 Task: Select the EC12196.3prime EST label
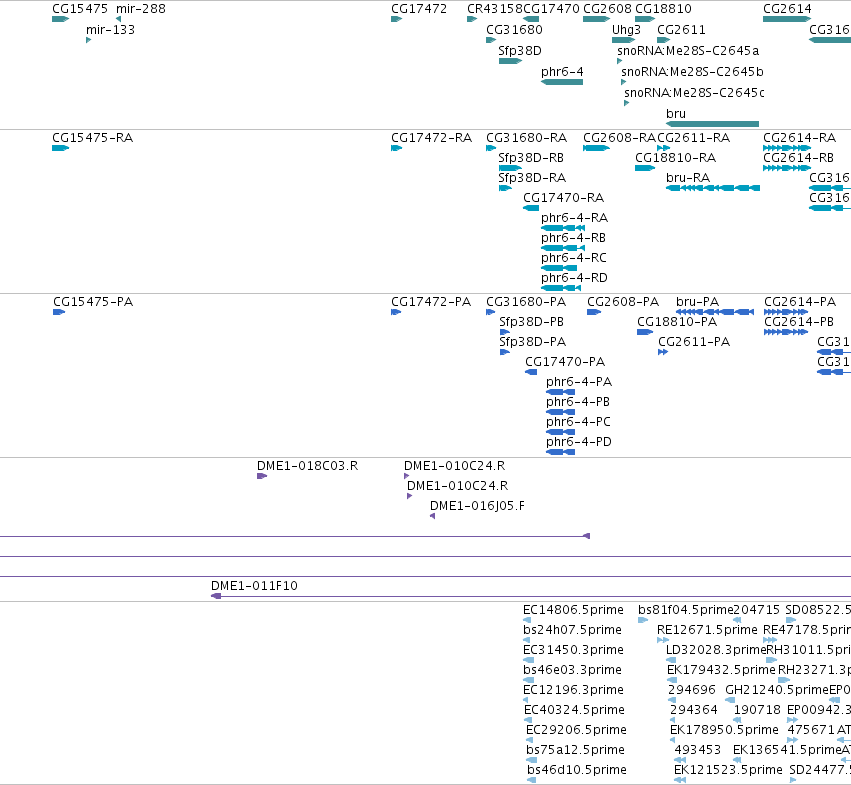(573, 691)
